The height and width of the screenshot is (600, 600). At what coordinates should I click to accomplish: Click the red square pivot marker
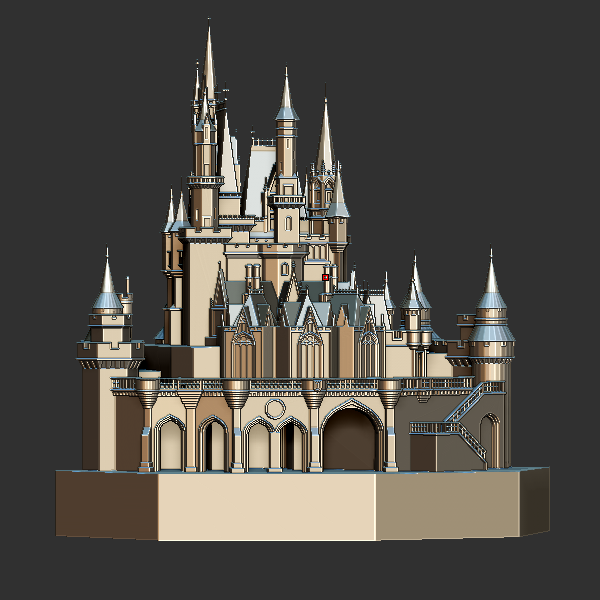[x=326, y=277]
